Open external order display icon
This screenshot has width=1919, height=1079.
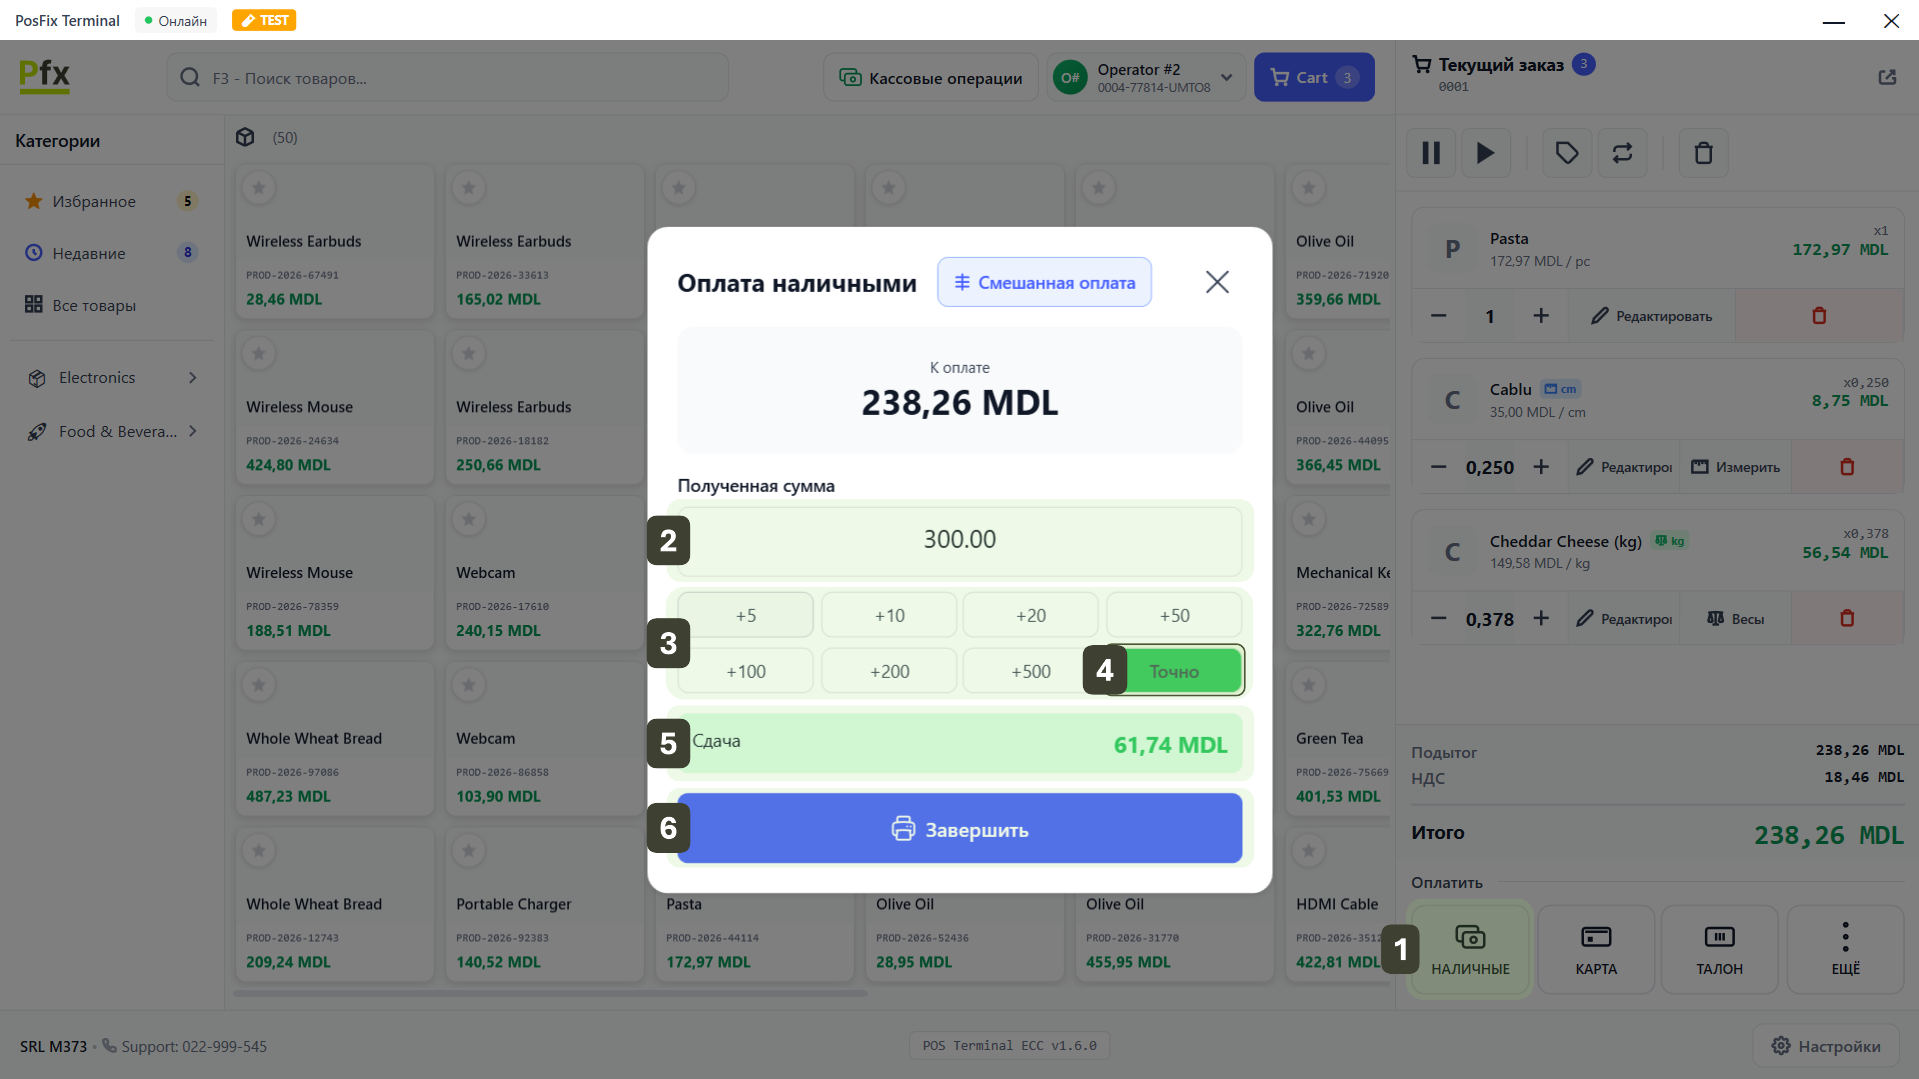tap(1886, 77)
